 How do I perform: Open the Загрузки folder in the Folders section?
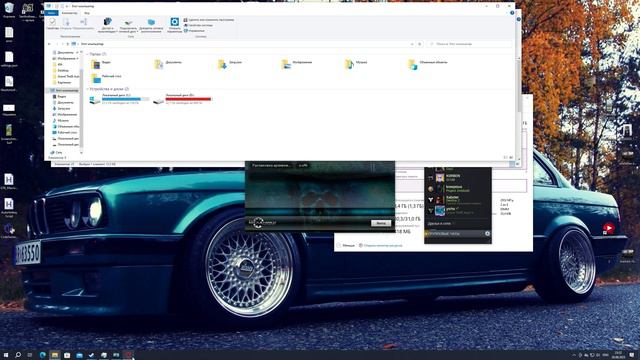point(230,63)
